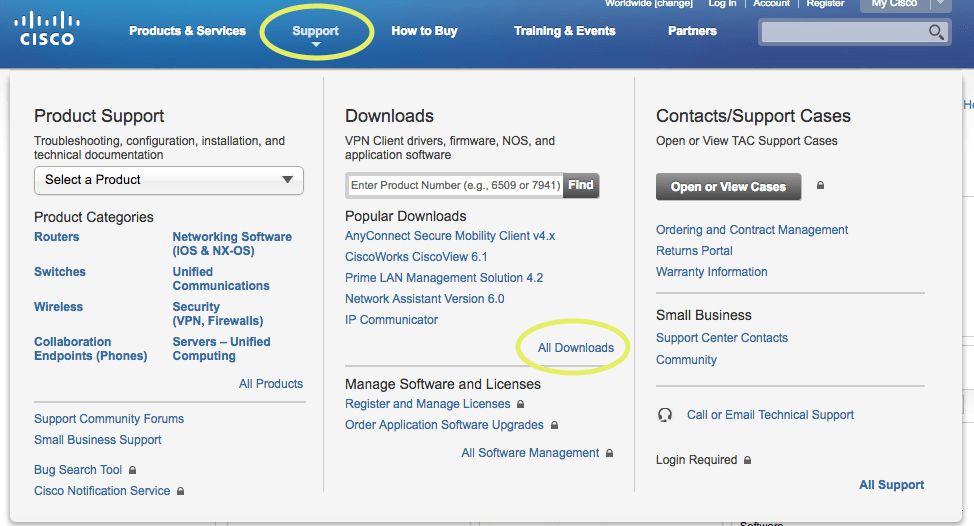Image resolution: width=974 pixels, height=526 pixels.
Task: Click the top search input box
Action: [x=843, y=32]
